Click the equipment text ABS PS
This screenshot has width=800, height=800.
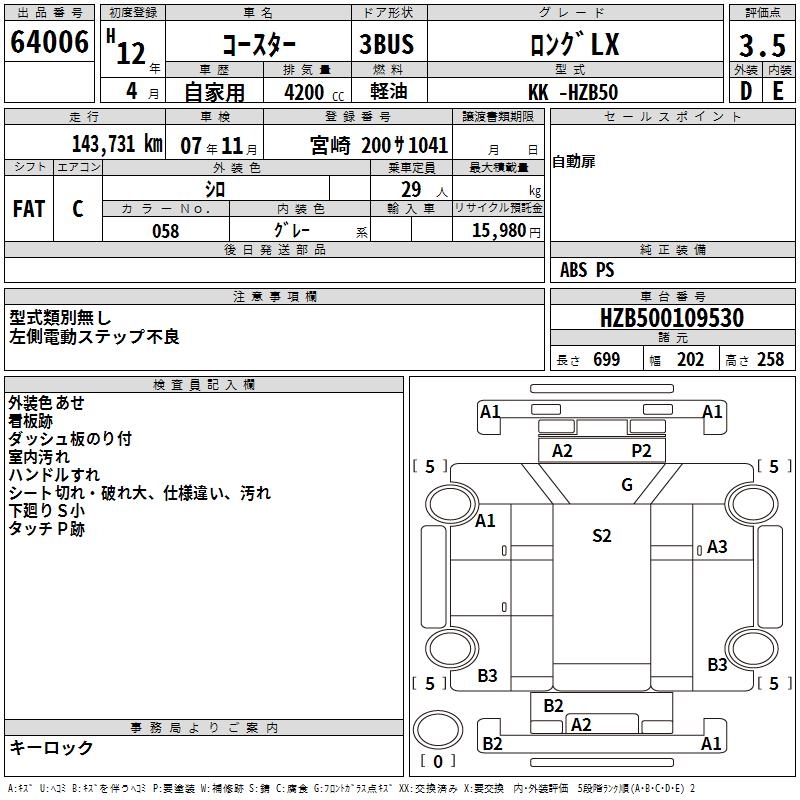(587, 270)
